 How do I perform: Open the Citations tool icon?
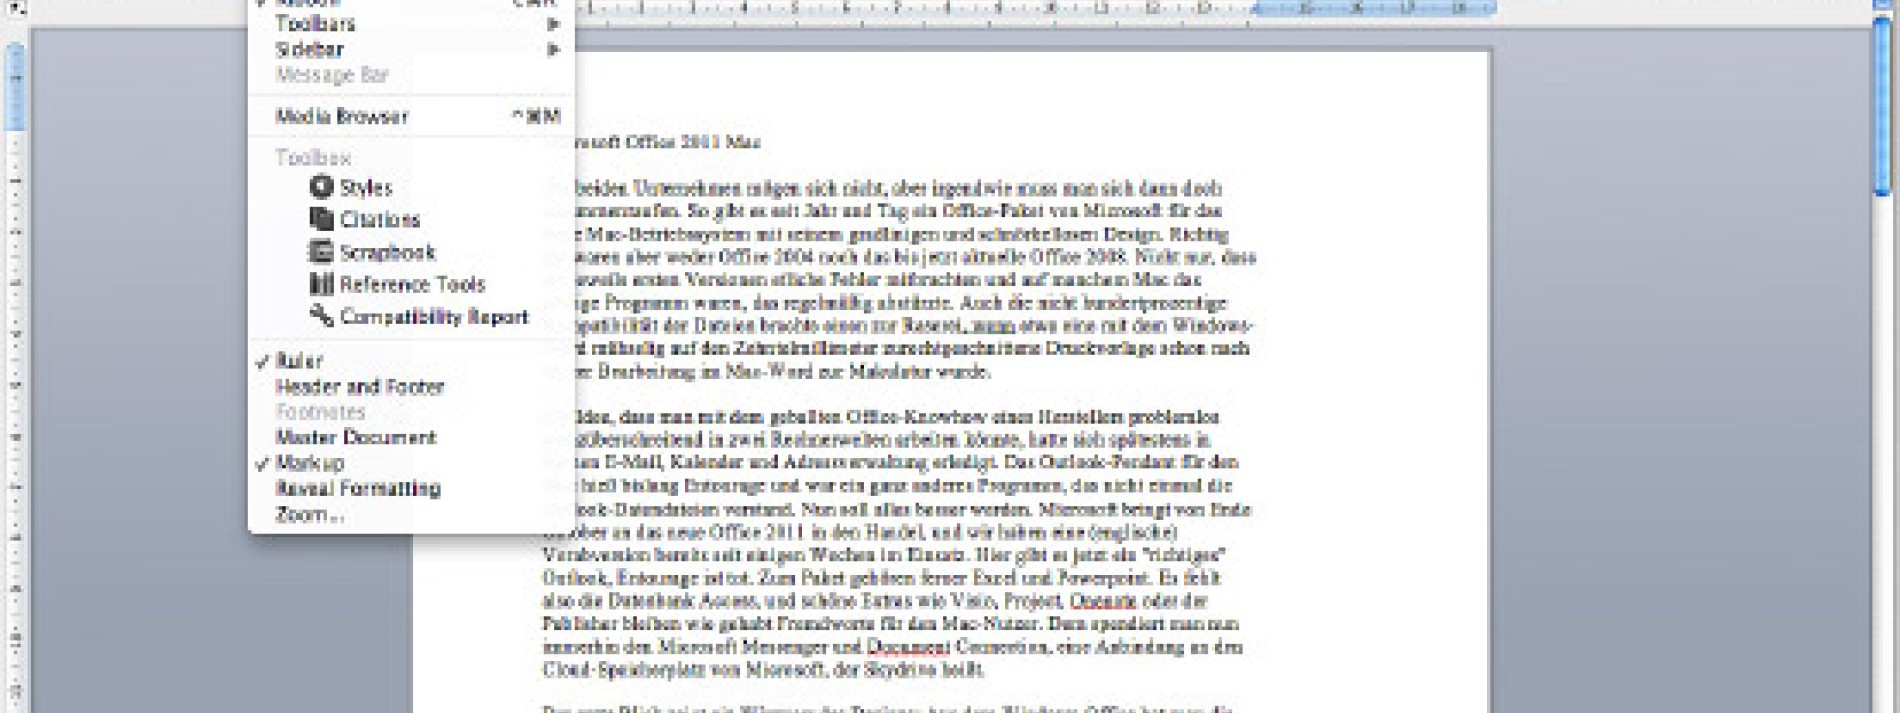321,219
